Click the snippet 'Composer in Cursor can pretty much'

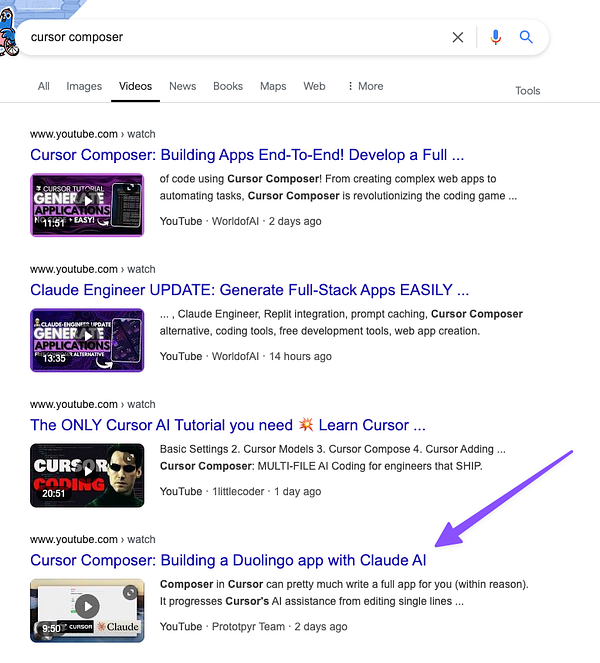point(344,593)
